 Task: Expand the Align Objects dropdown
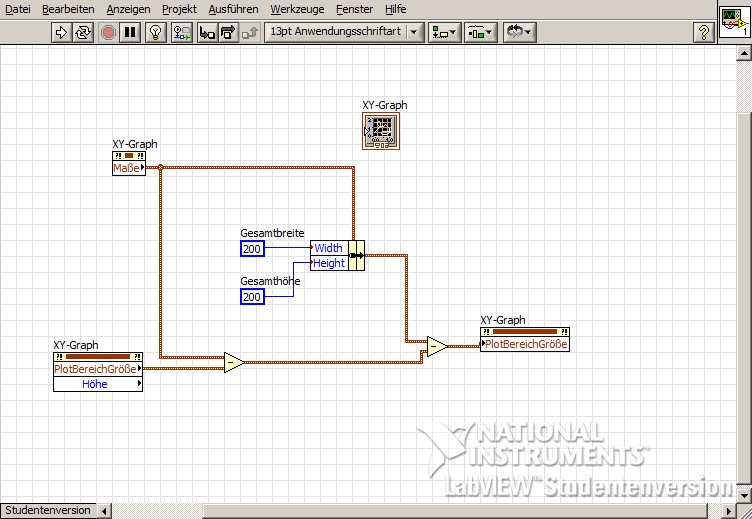pyautogui.click(x=443, y=32)
